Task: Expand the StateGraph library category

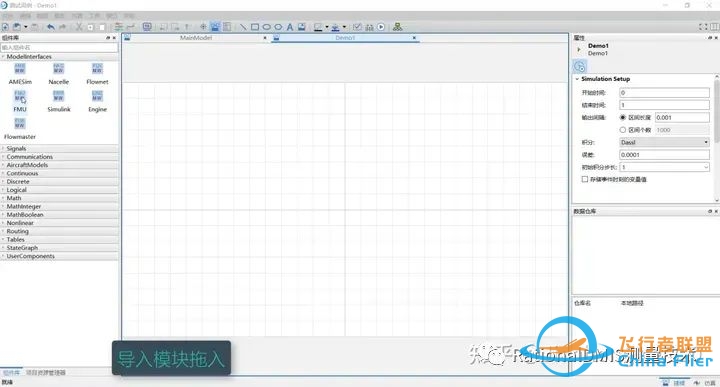Action: tap(3, 248)
